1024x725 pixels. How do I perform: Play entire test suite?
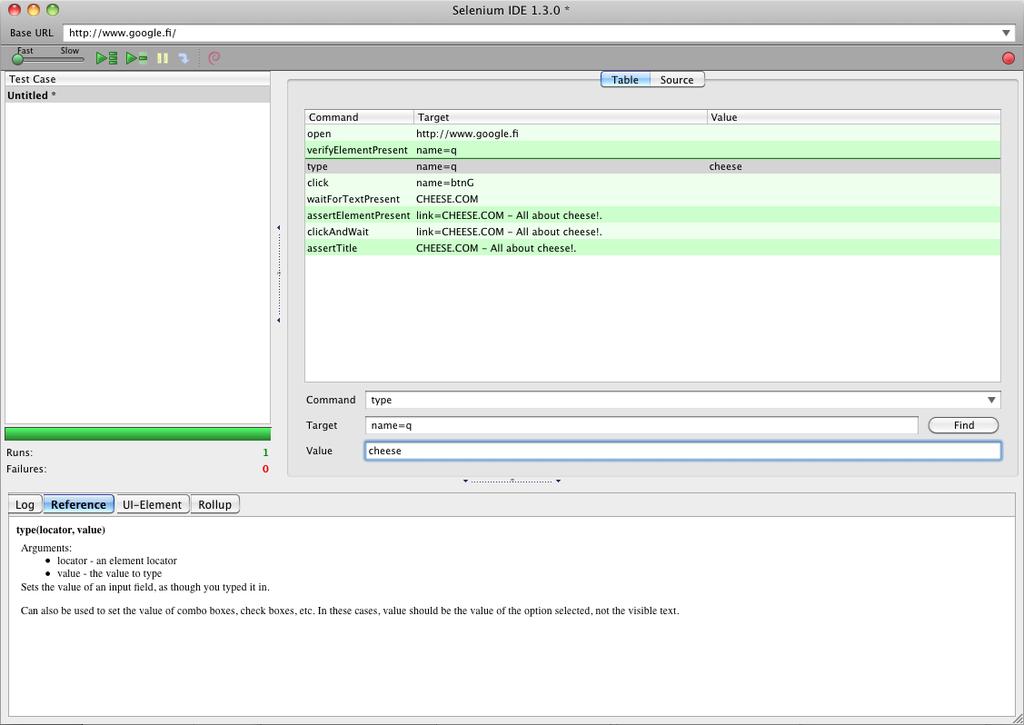(x=106, y=58)
